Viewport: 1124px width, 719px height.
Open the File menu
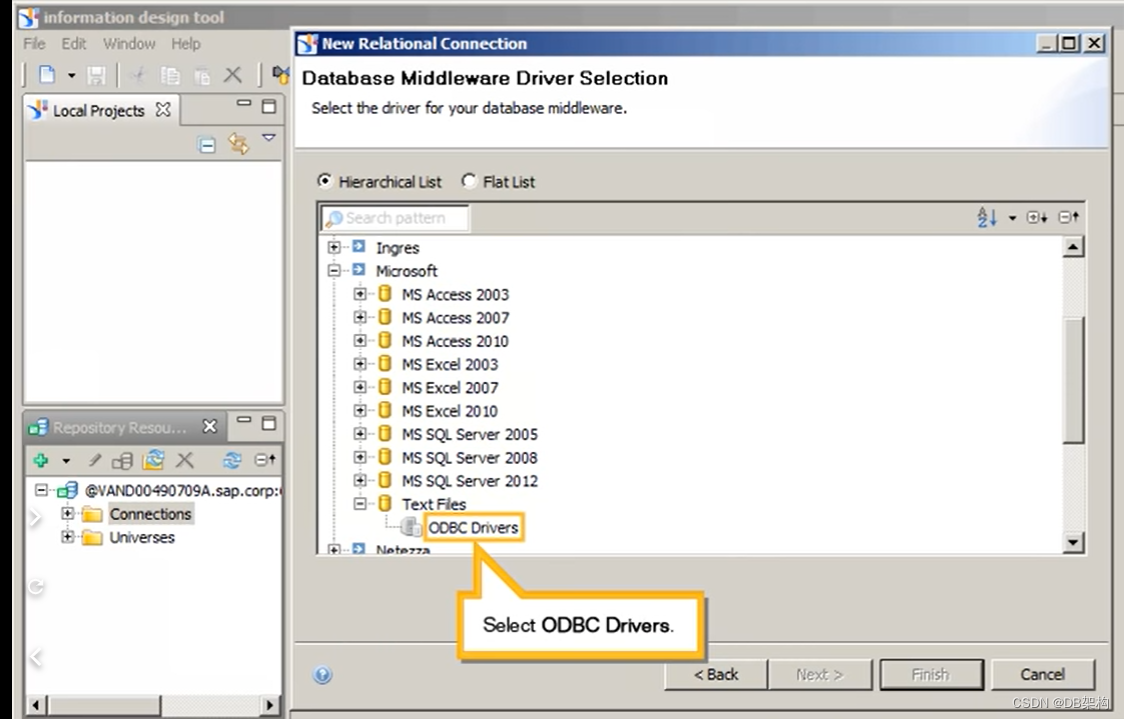pos(34,44)
